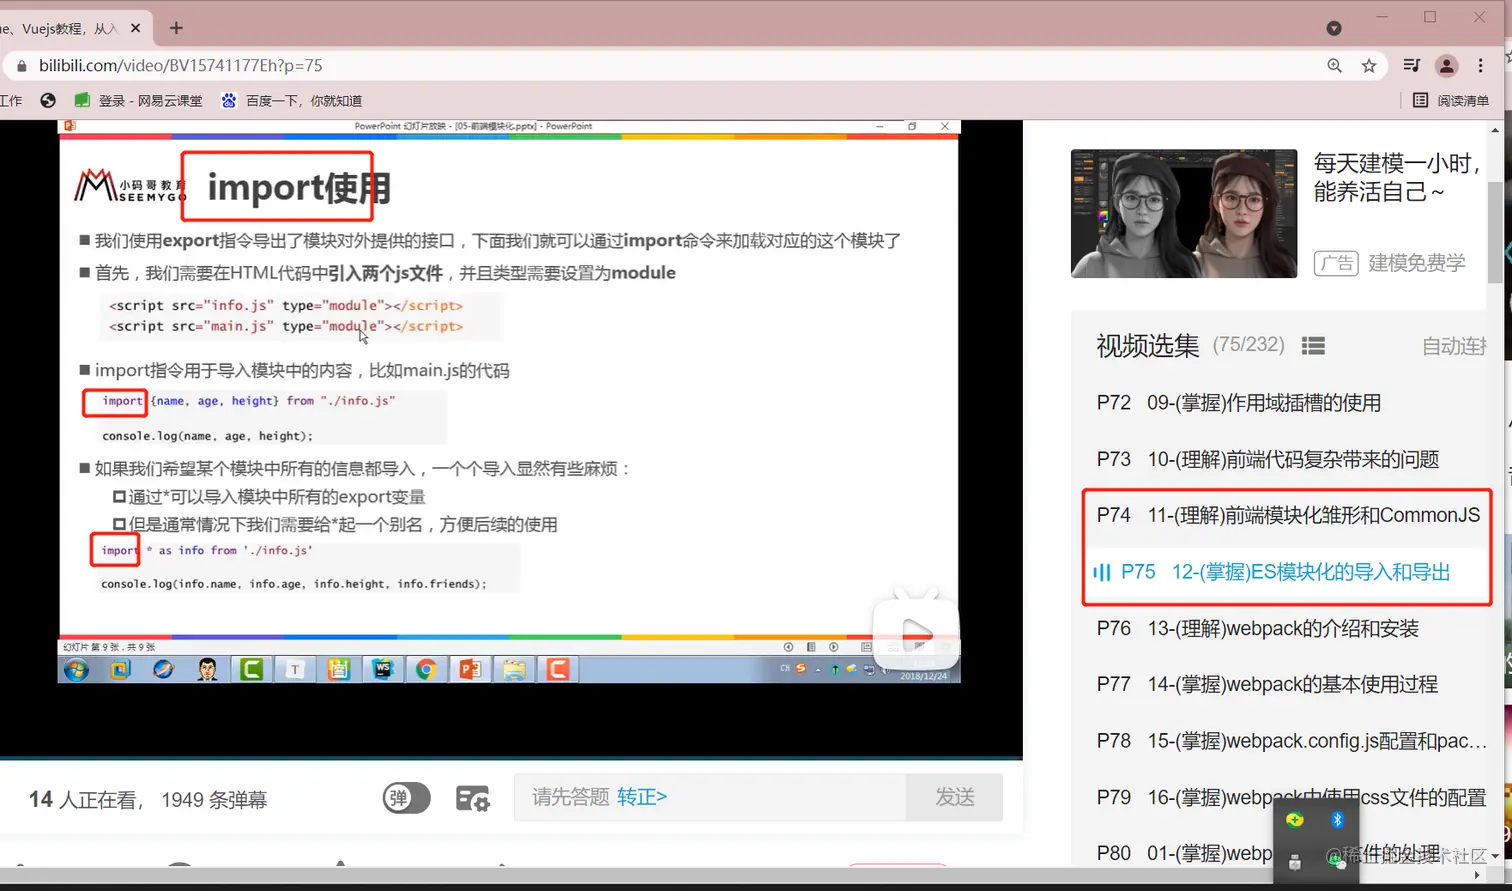
Task: Click the 广告 tag
Action: click(x=1336, y=263)
